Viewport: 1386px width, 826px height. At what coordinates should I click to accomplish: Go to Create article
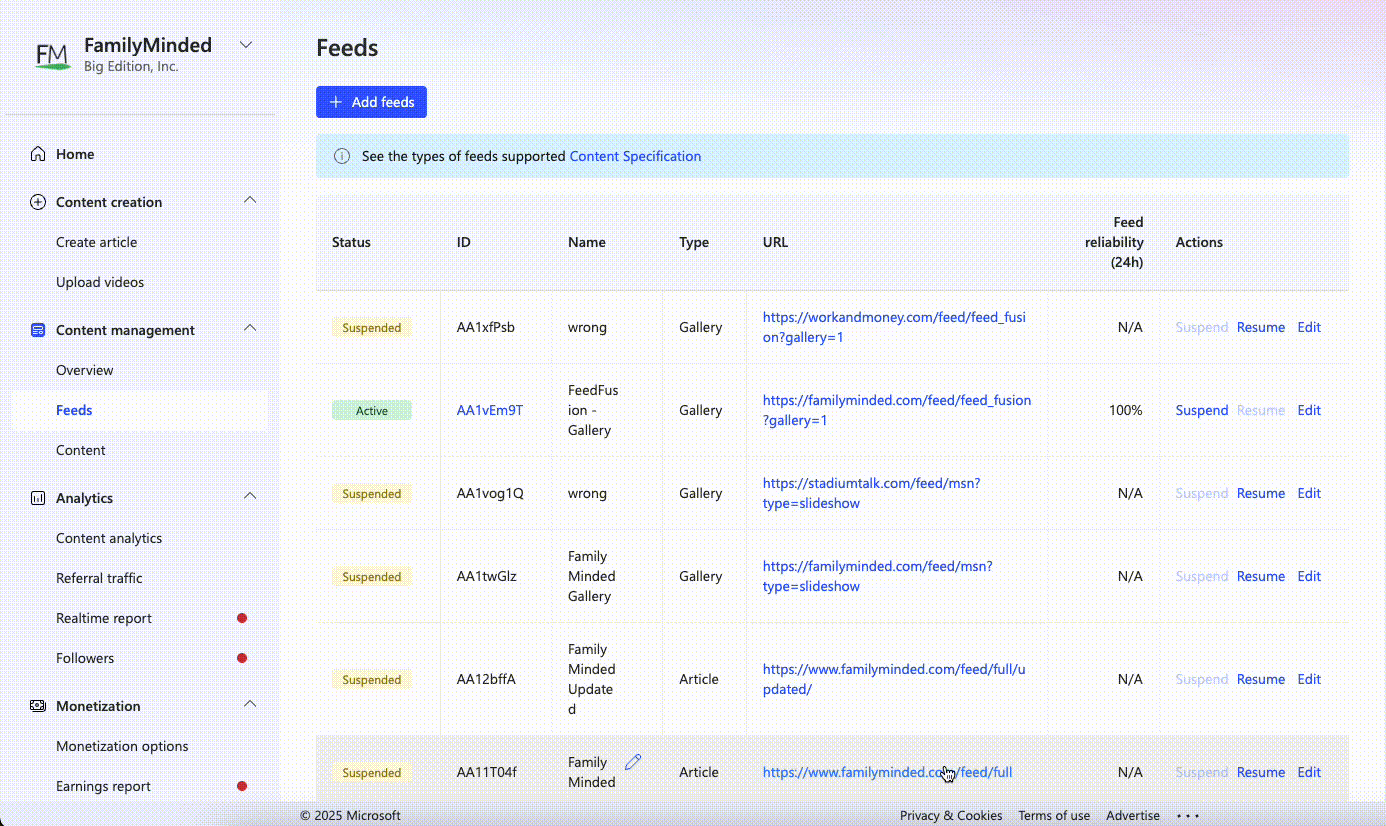pos(97,242)
